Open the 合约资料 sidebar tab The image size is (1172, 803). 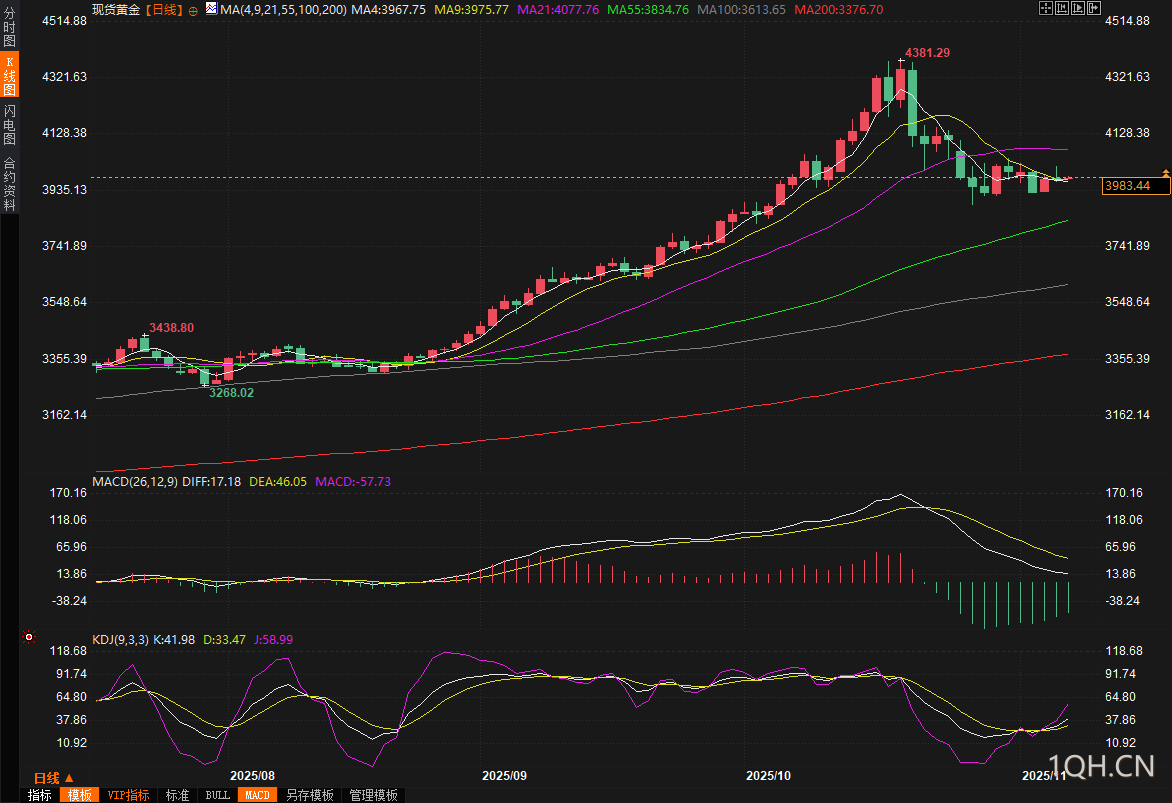9,183
